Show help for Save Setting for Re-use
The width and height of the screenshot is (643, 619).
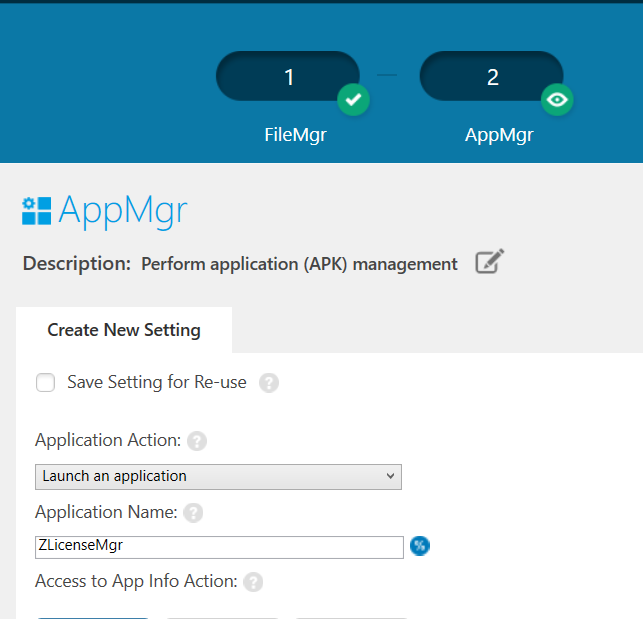tap(269, 383)
